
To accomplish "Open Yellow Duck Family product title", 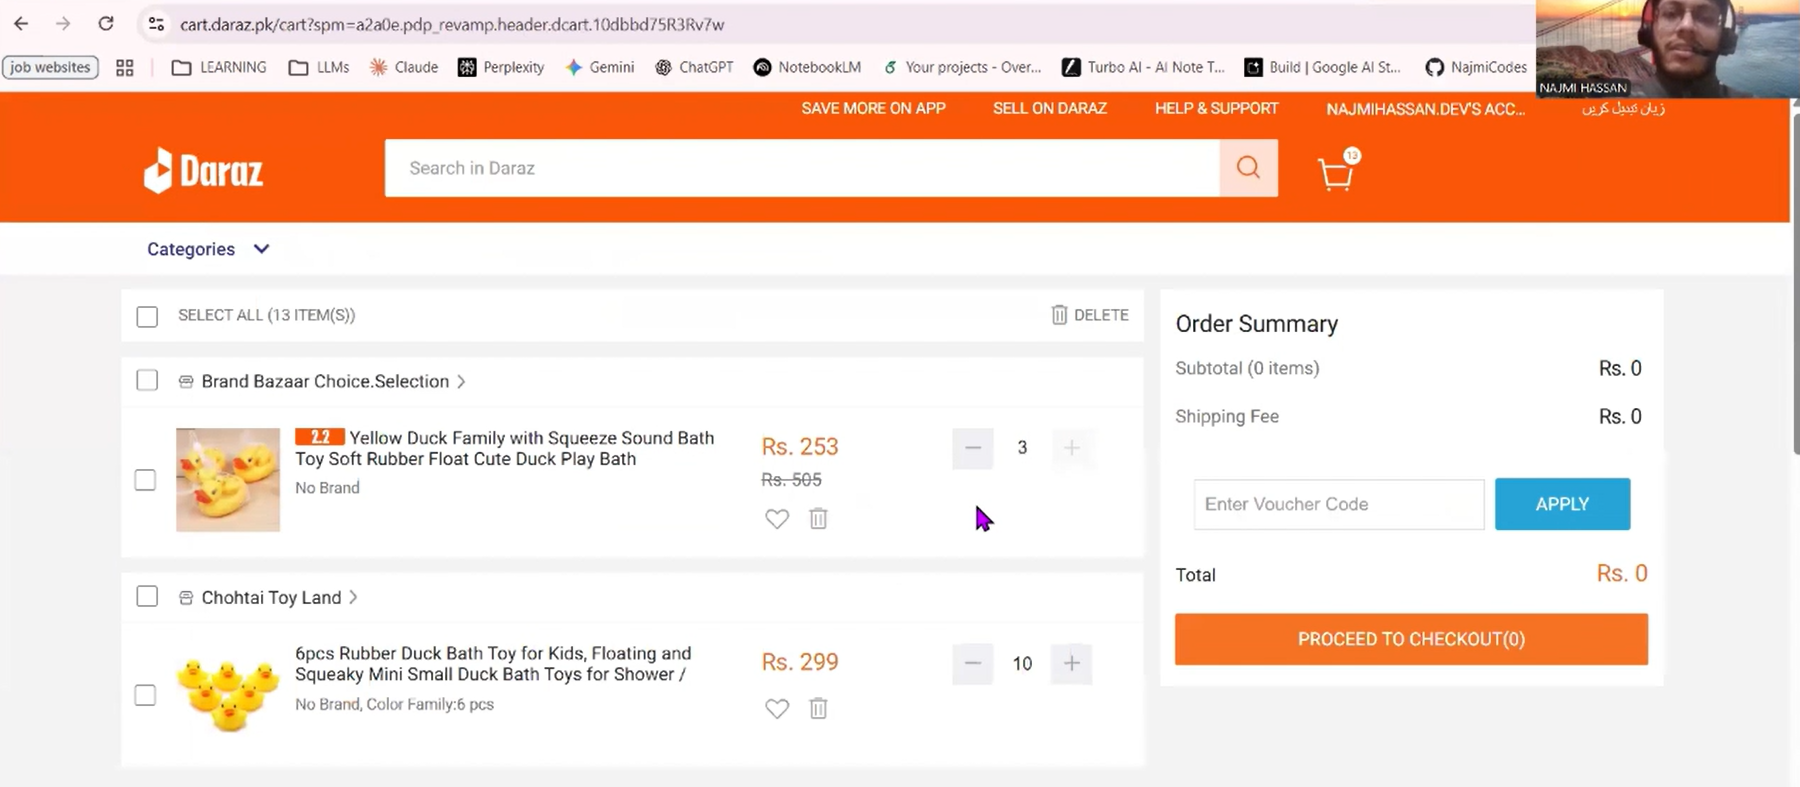I will [x=505, y=448].
